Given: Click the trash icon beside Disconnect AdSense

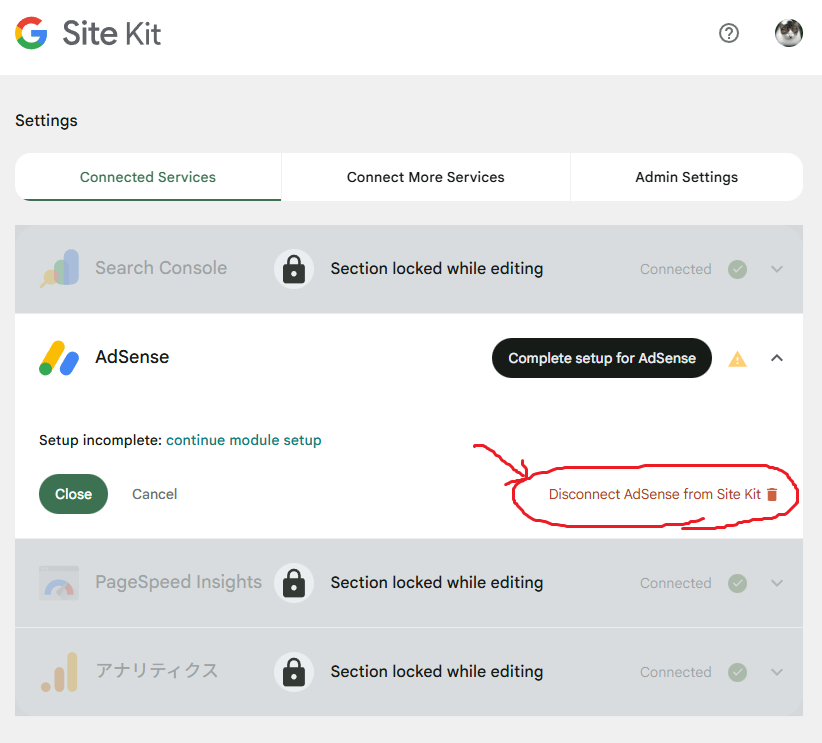Looking at the screenshot, I should point(772,495).
